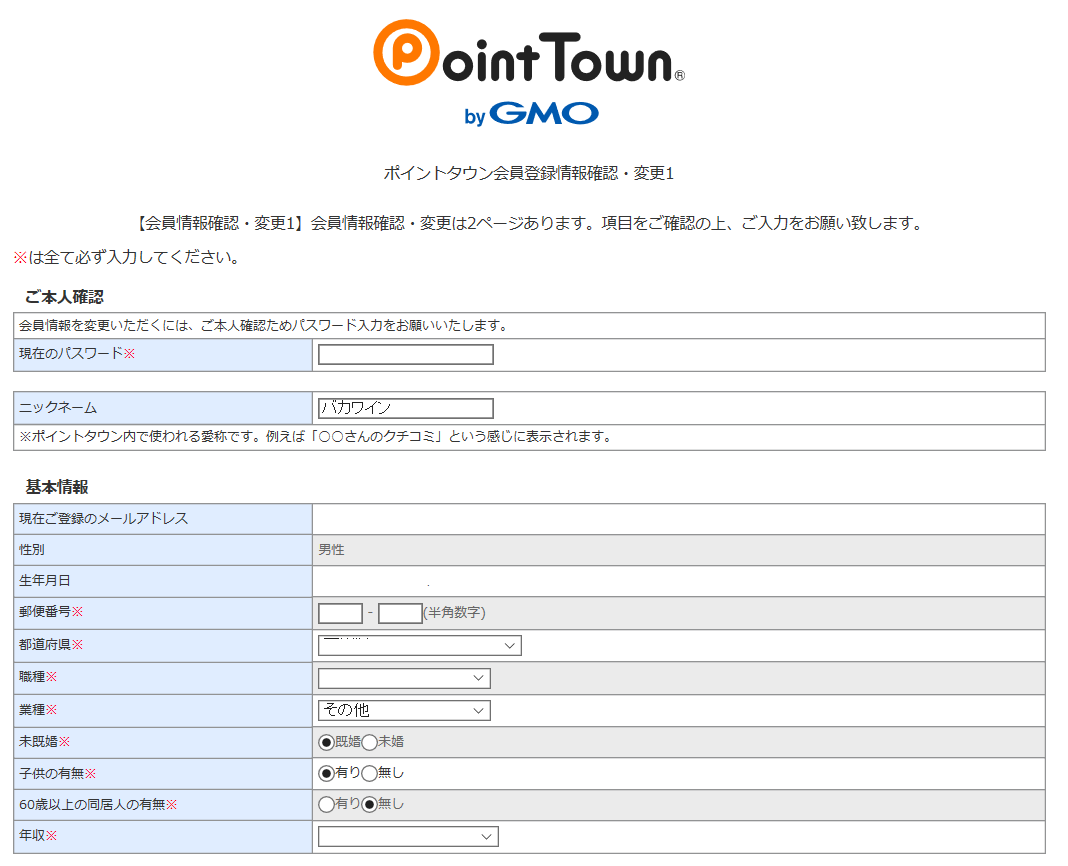Click the 年収 label
The height and width of the screenshot is (866, 1068).
[x=38, y=835]
